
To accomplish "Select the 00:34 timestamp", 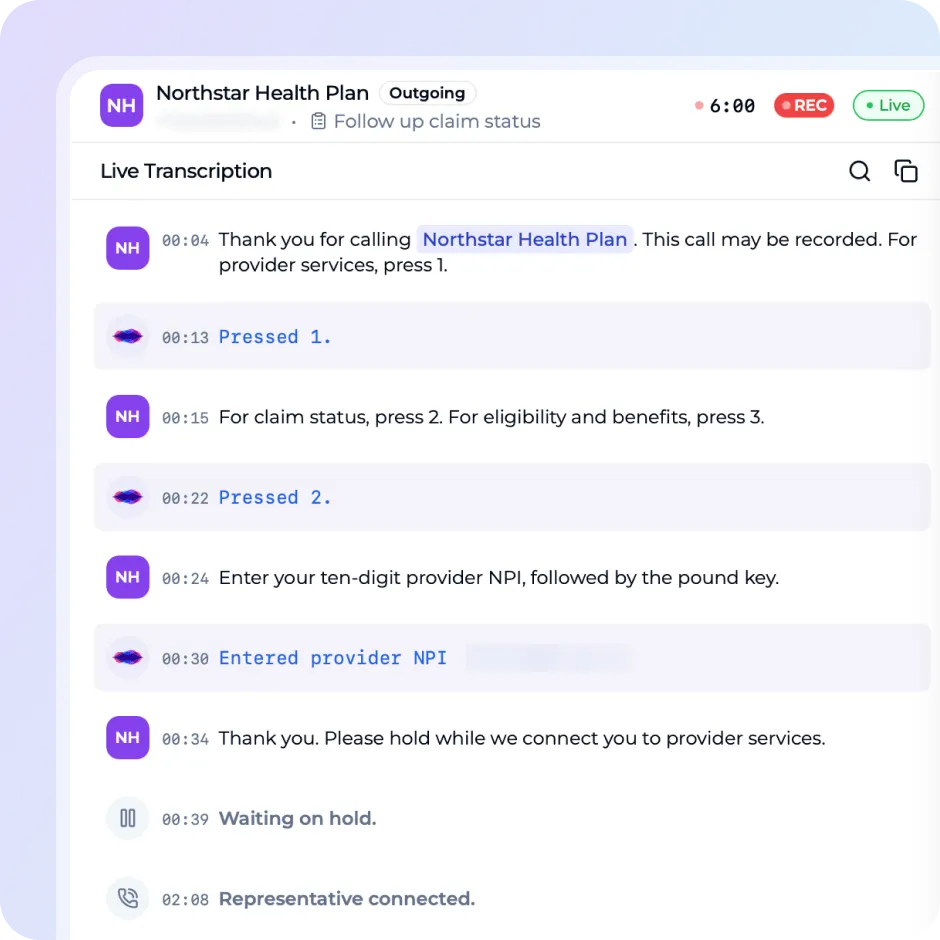I will coord(185,740).
